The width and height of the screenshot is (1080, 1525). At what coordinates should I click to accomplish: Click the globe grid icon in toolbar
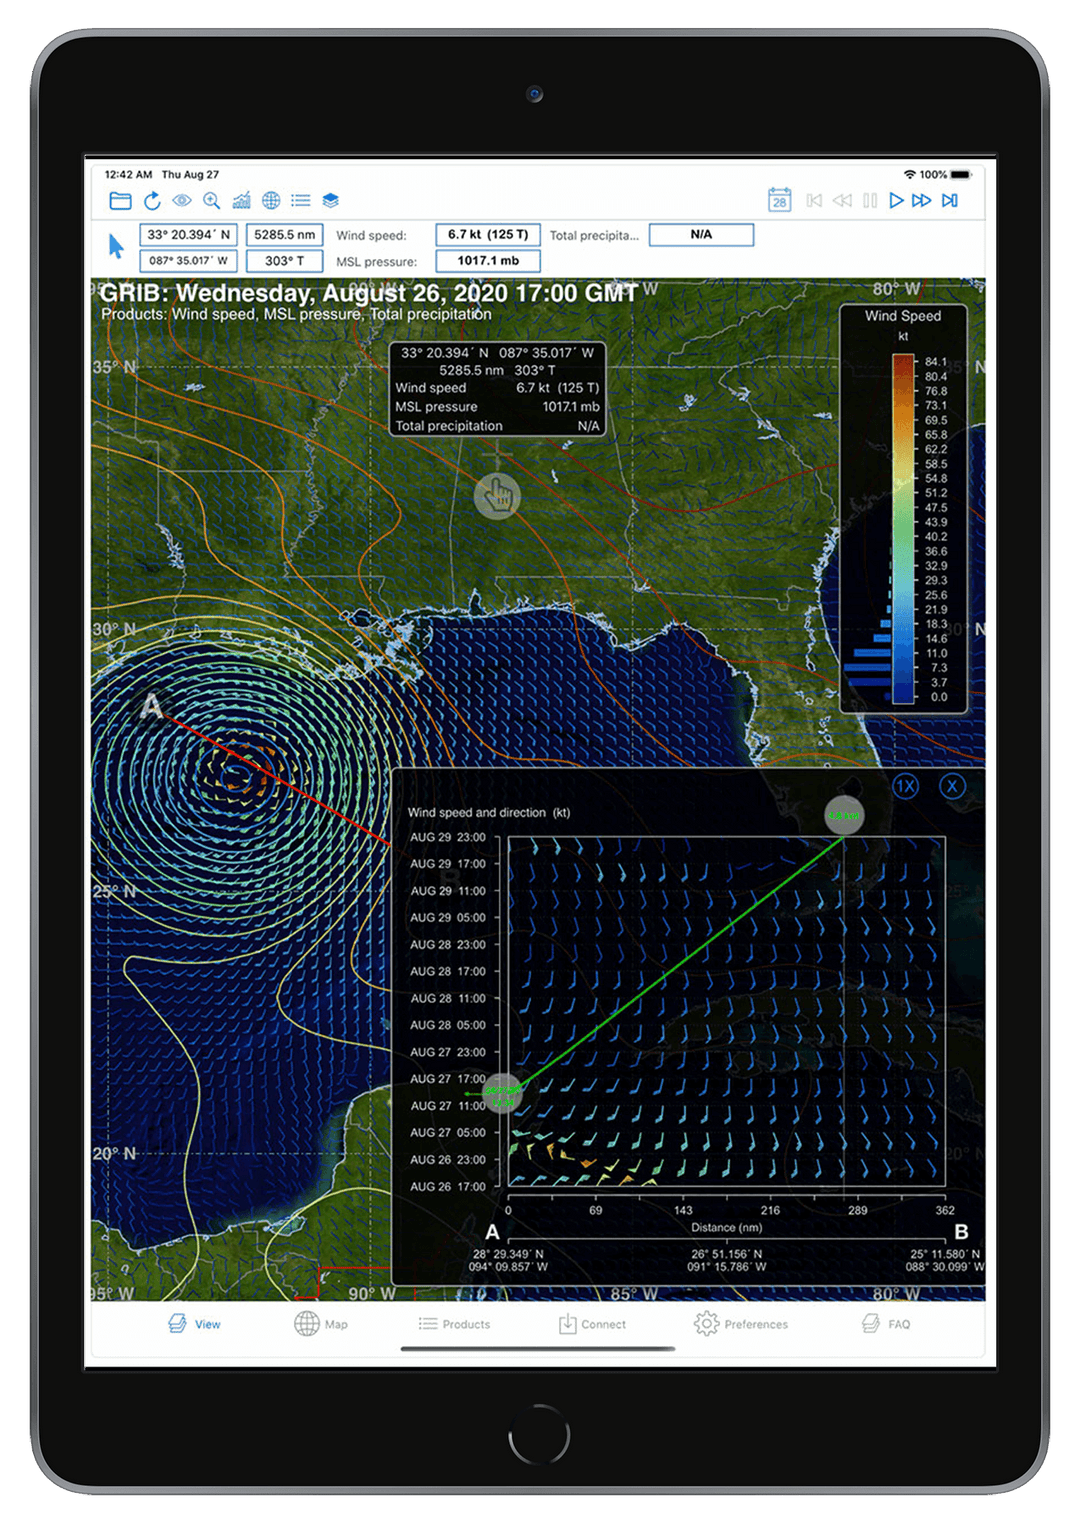[x=271, y=201]
